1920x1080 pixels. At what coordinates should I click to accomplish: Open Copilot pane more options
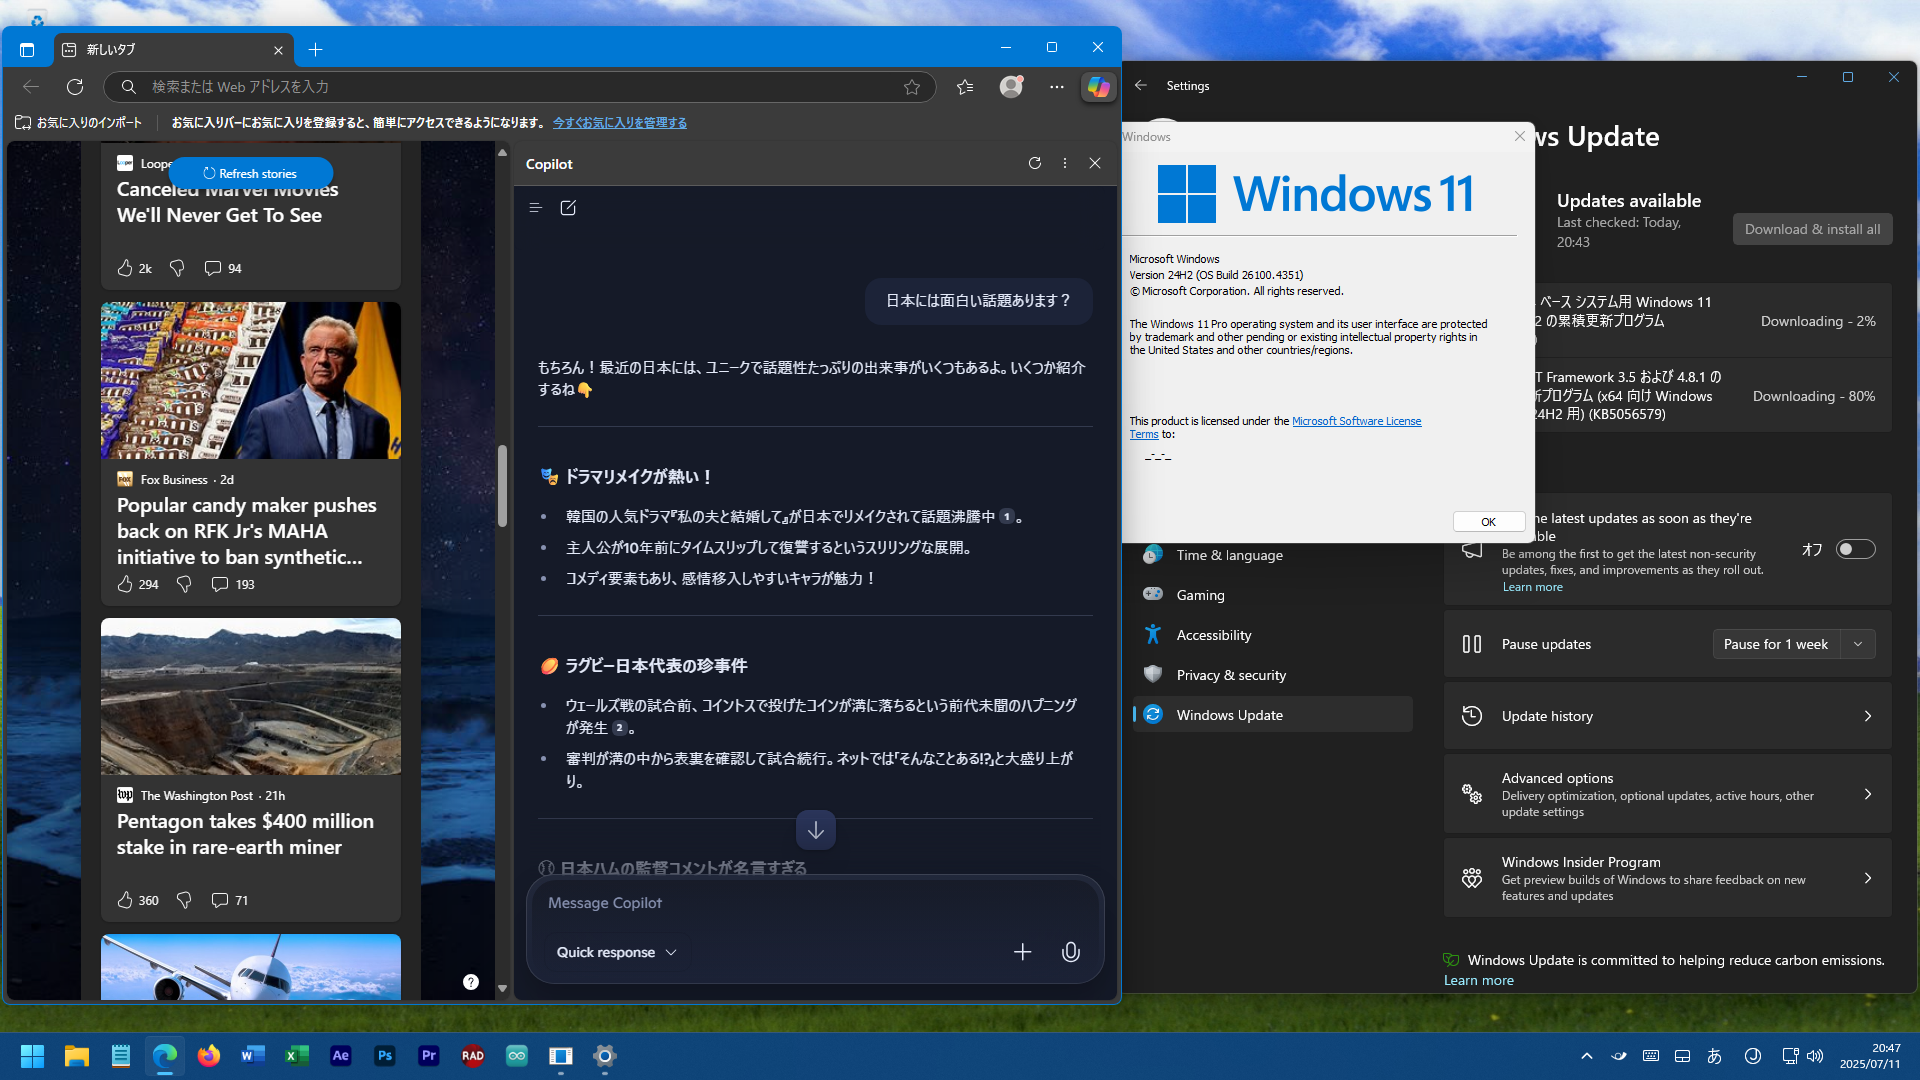point(1065,163)
